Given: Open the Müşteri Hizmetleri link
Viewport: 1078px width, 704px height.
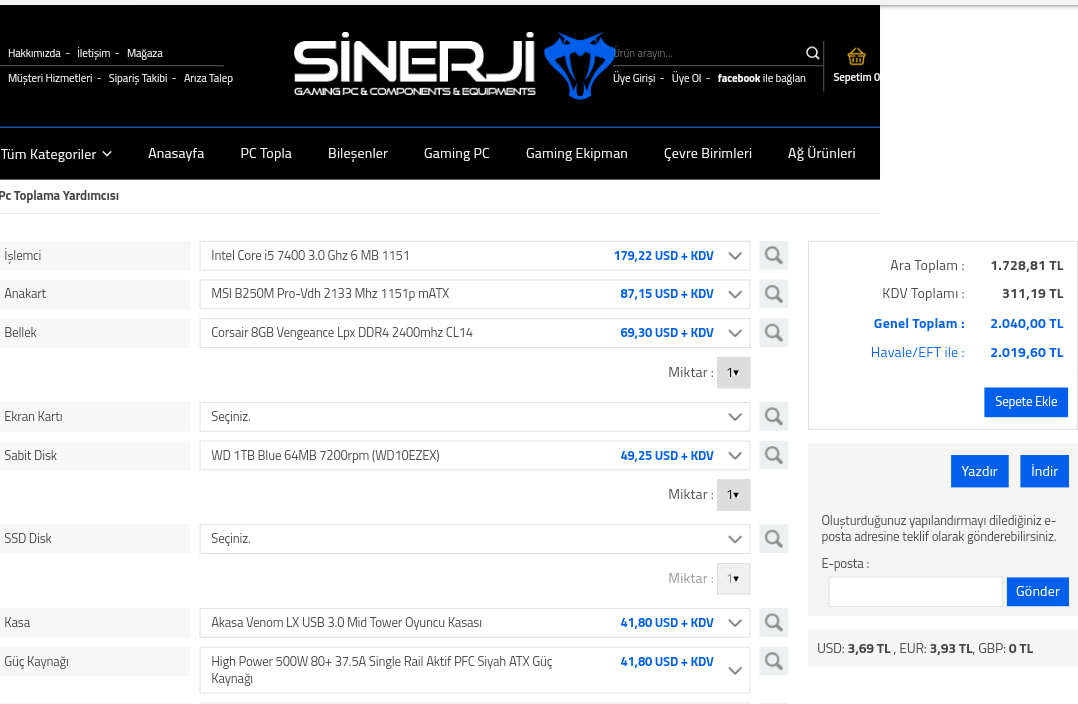Looking at the screenshot, I should 50,78.
